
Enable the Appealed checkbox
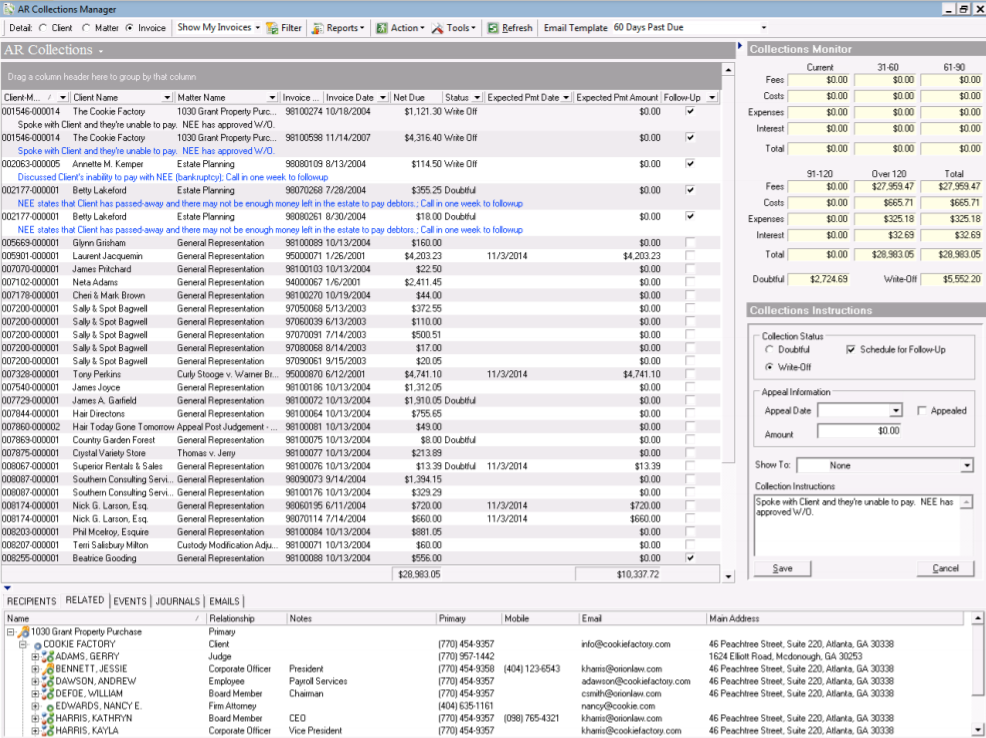point(922,410)
